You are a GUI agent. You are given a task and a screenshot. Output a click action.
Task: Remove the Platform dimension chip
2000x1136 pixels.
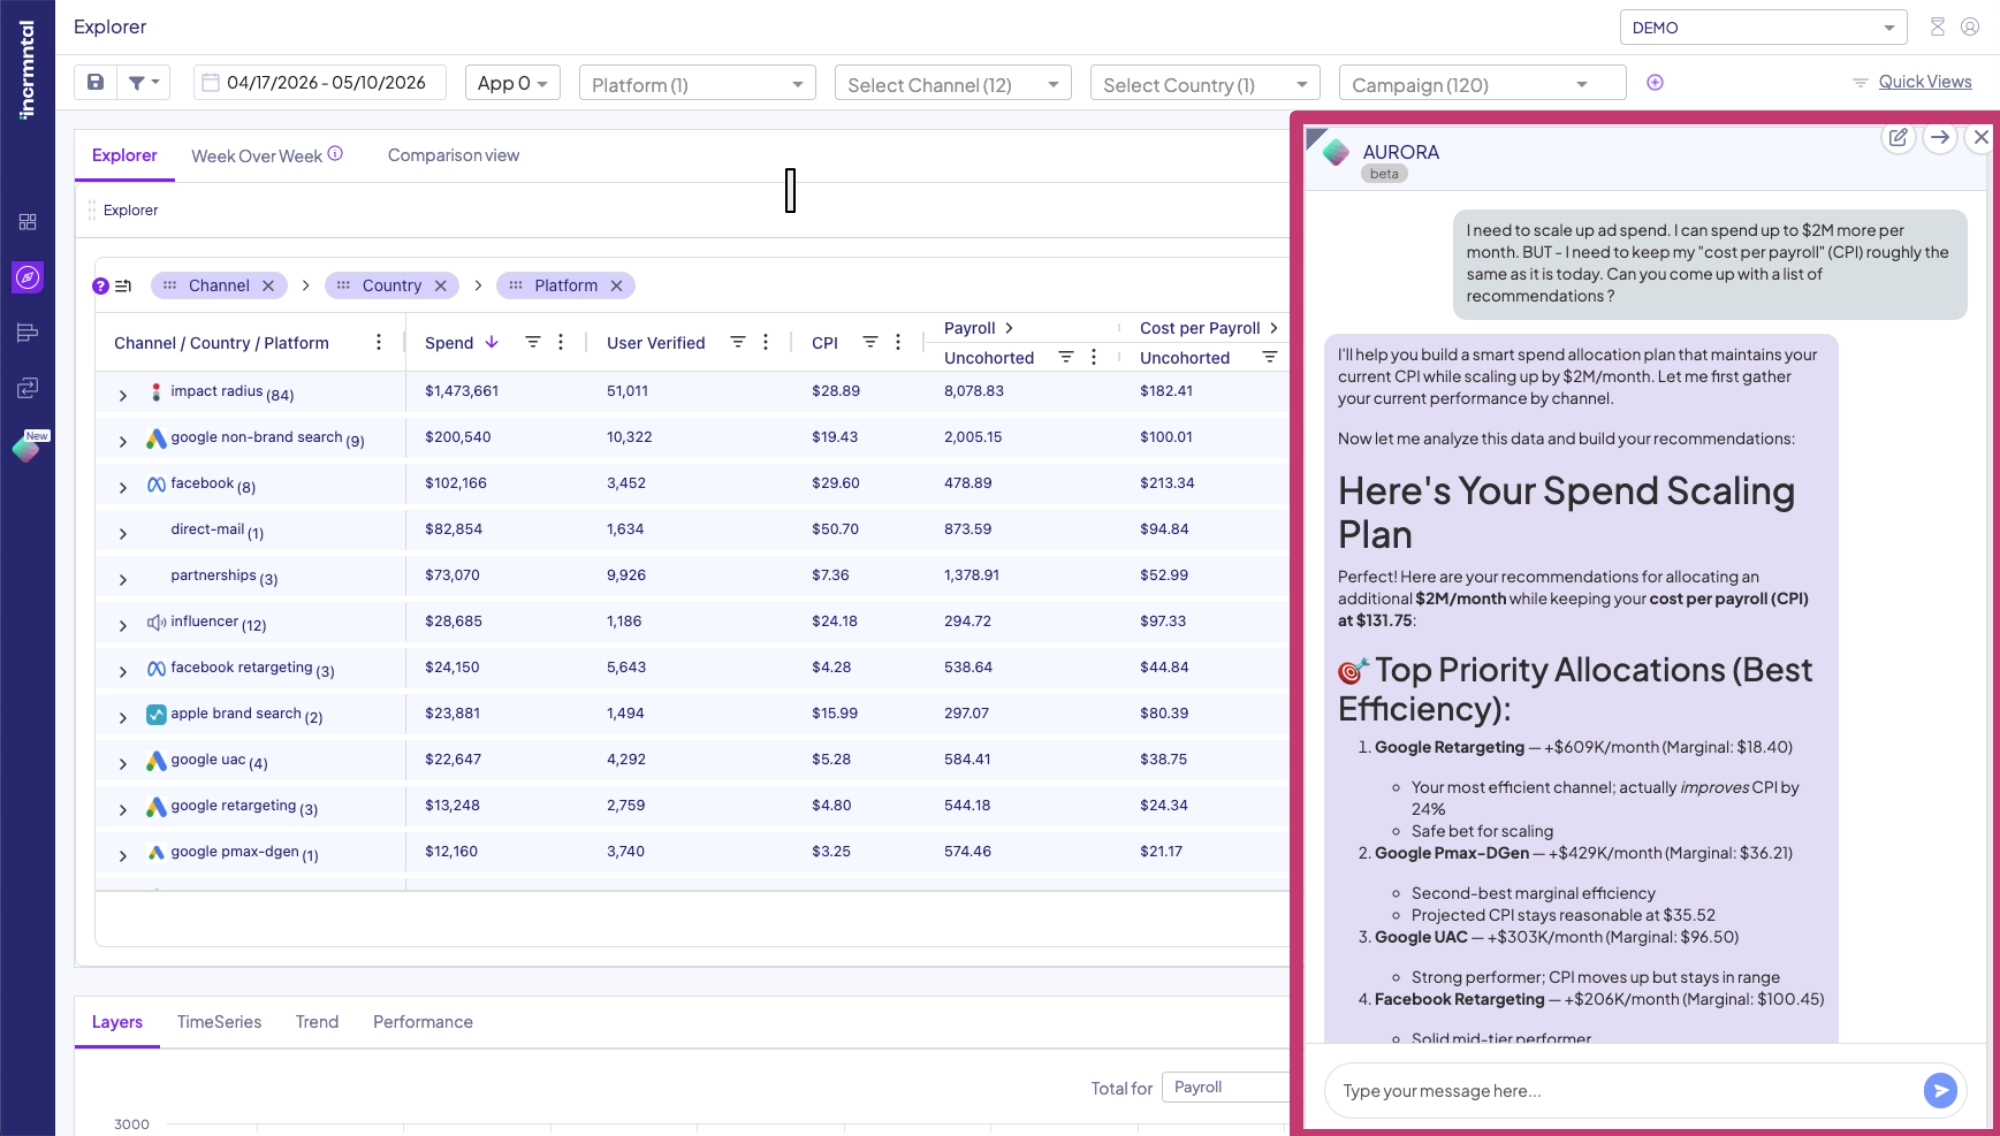616,286
